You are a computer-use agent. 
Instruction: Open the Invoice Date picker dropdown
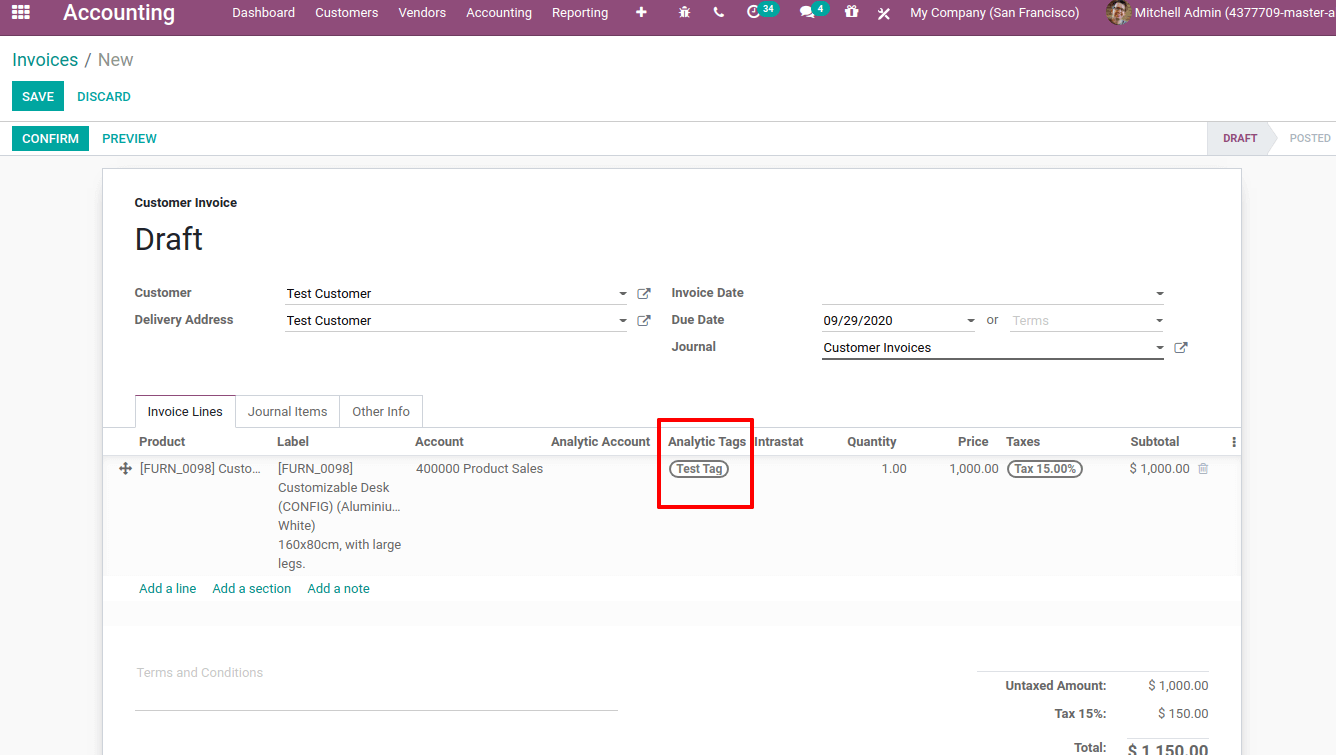[x=1160, y=294]
